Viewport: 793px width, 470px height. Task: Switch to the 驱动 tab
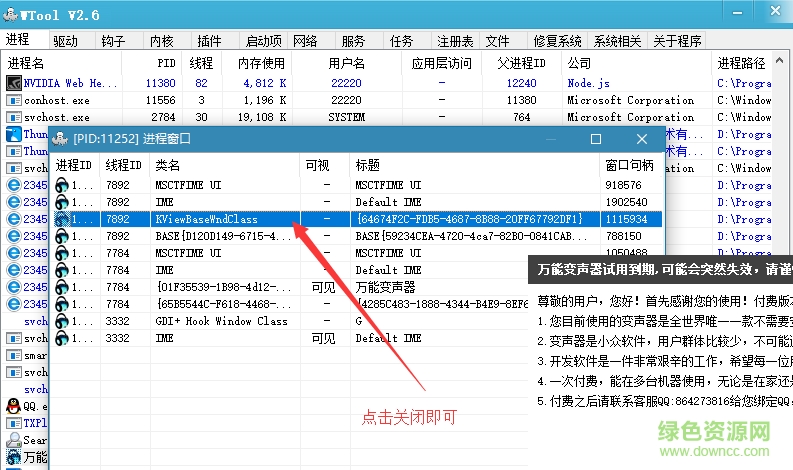tap(66, 41)
